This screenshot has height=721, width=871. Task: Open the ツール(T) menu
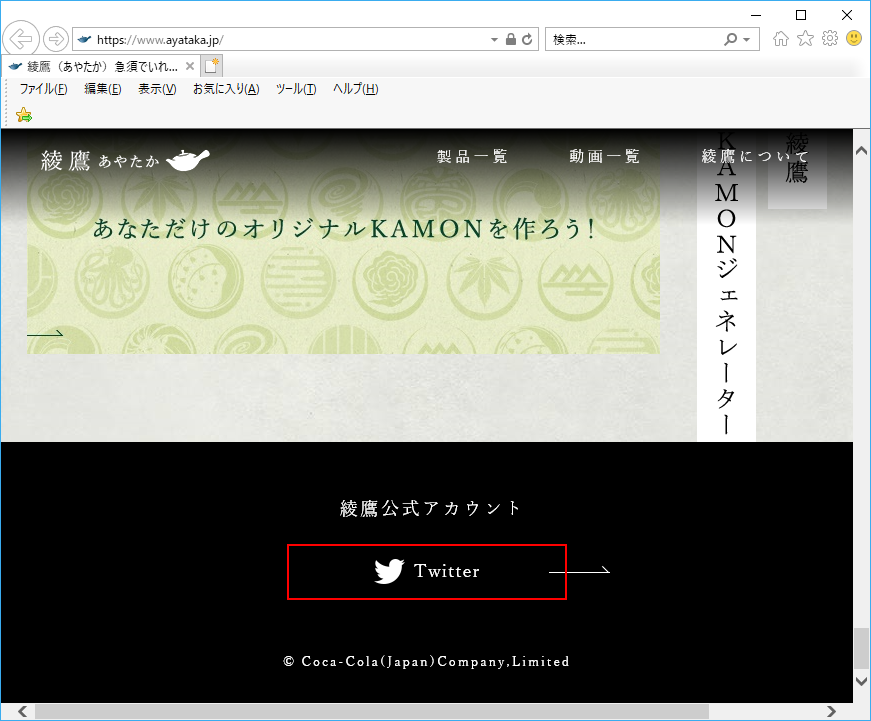coord(296,89)
